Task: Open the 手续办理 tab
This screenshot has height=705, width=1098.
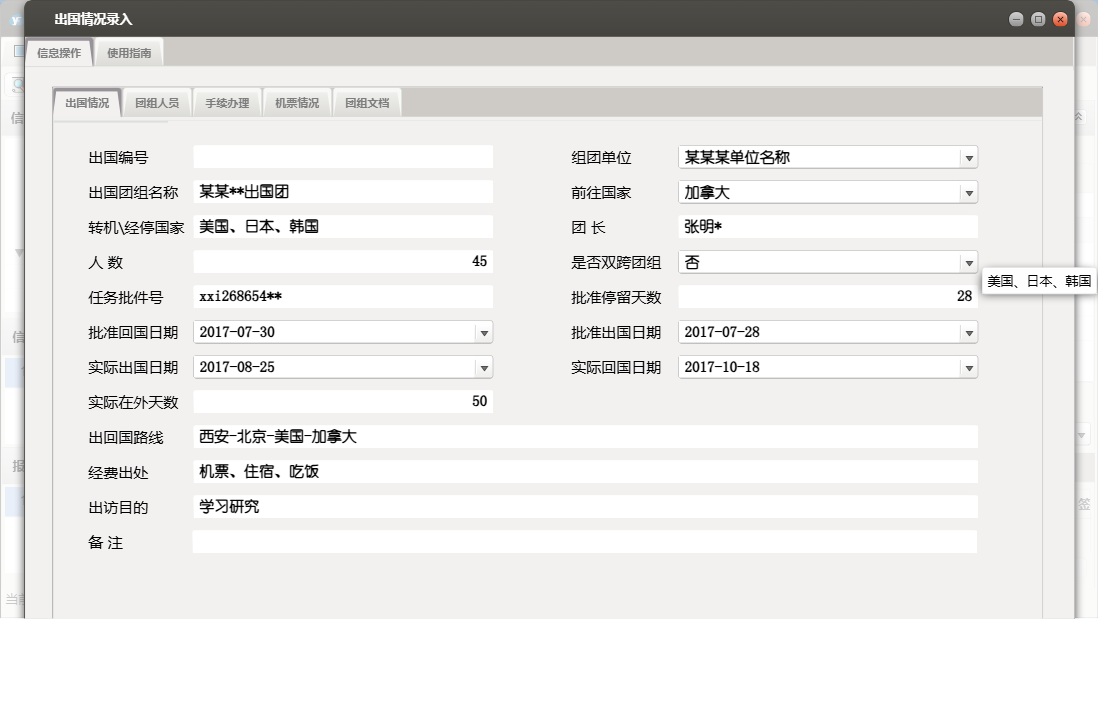Action: click(x=227, y=101)
